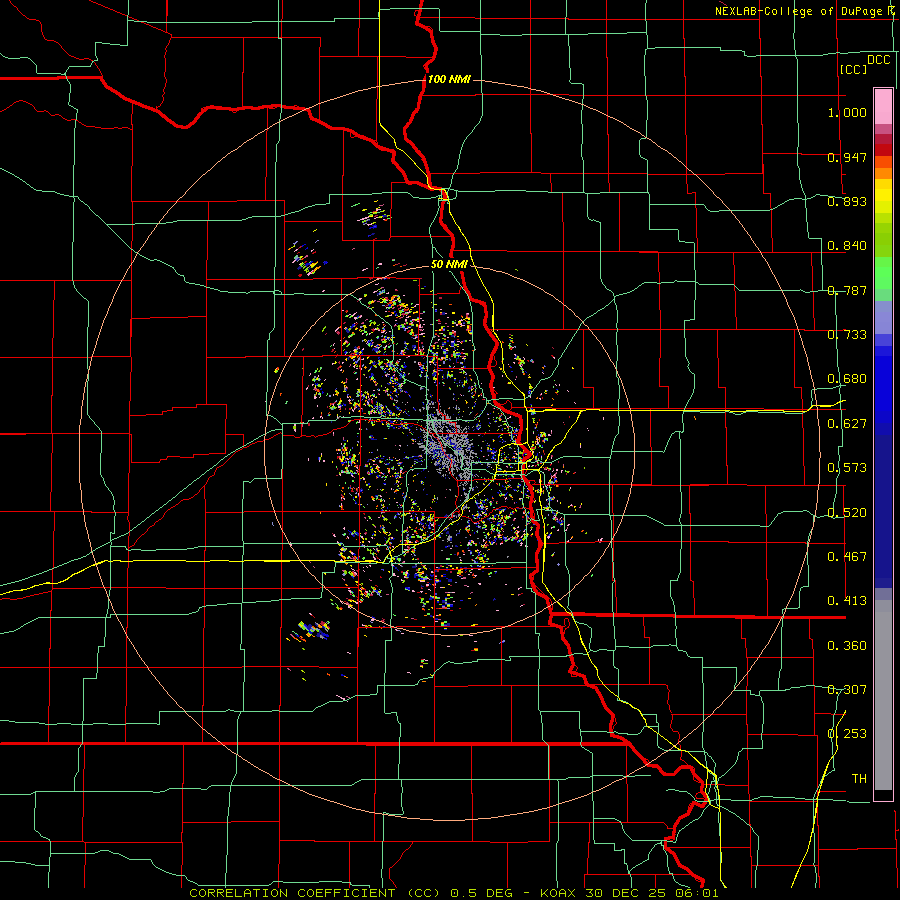Click the [CC] units label
Viewport: 900px width, 900px height.
854,69
